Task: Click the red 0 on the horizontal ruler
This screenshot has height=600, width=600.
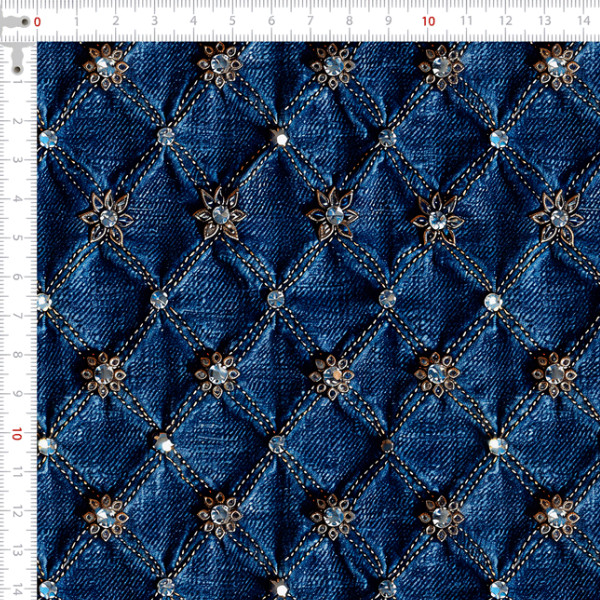Action: (38, 21)
